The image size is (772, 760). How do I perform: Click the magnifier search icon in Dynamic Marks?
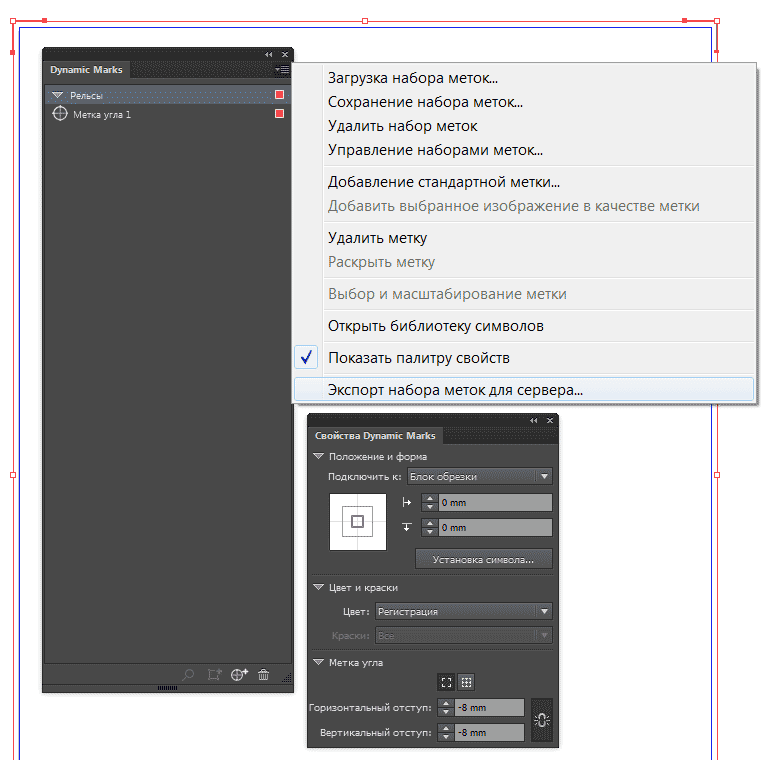coord(188,674)
